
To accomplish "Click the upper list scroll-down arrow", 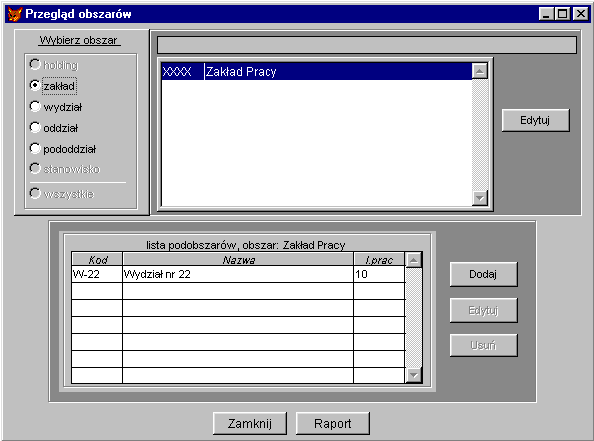I will click(480, 198).
